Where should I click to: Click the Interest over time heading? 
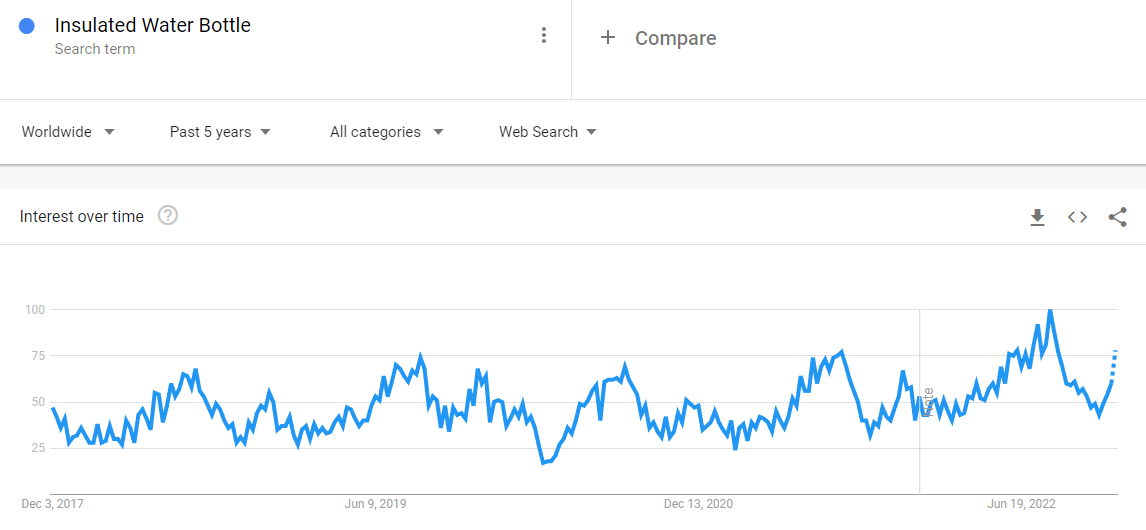tap(82, 216)
